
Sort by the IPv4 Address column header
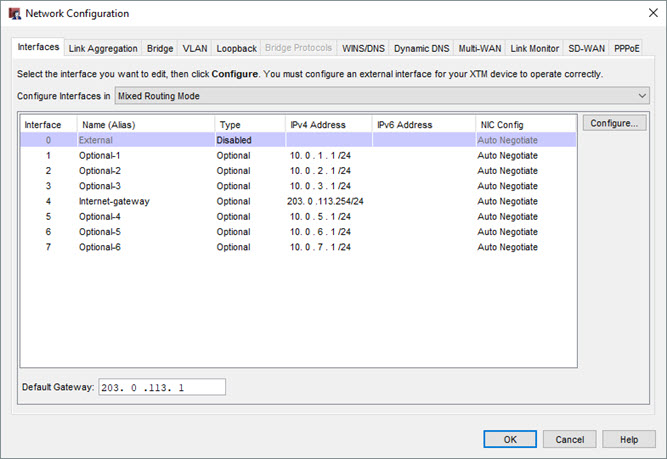(x=327, y=125)
